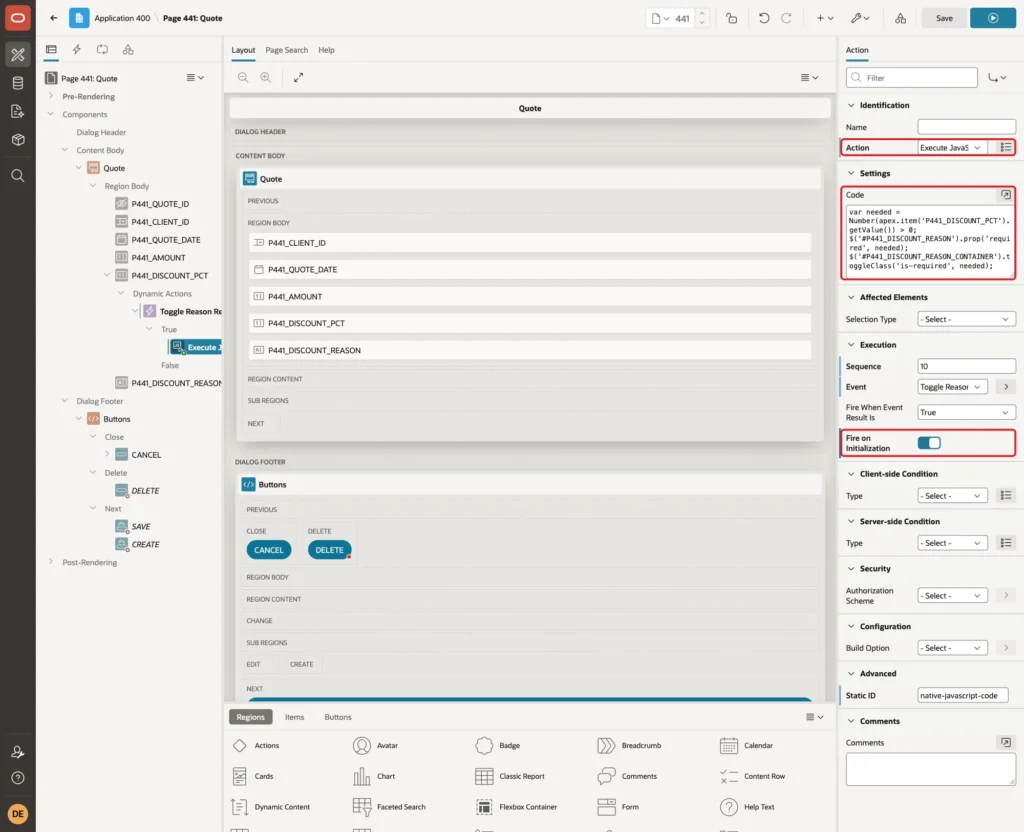Open the Selection Type dropdown
Screen dimensions: 1024x832
[x=967, y=319]
